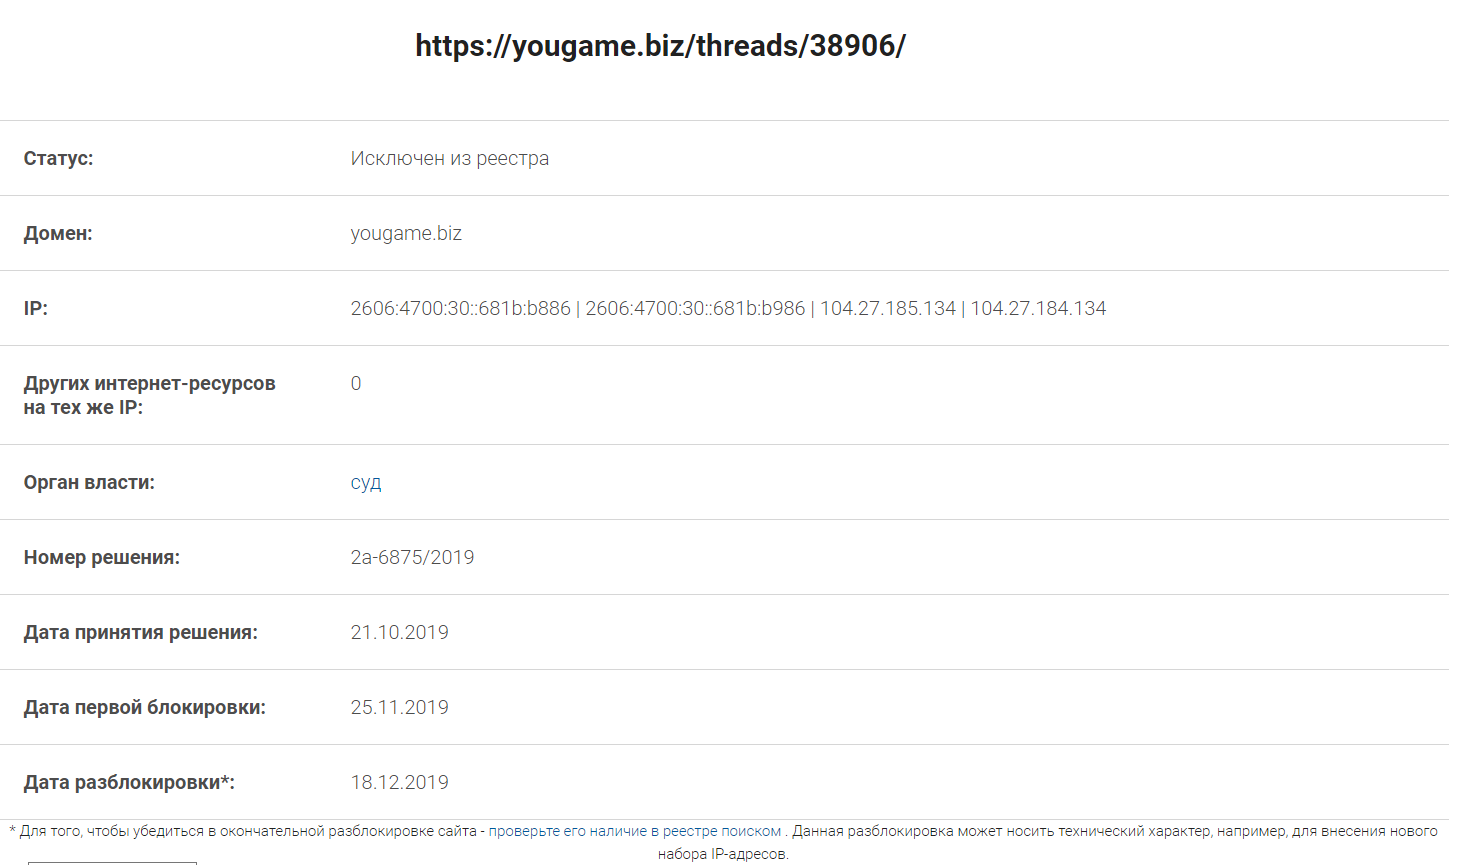This screenshot has width=1461, height=865.
Task: Click the status value 'Исключен из реестра'
Action: (x=450, y=158)
